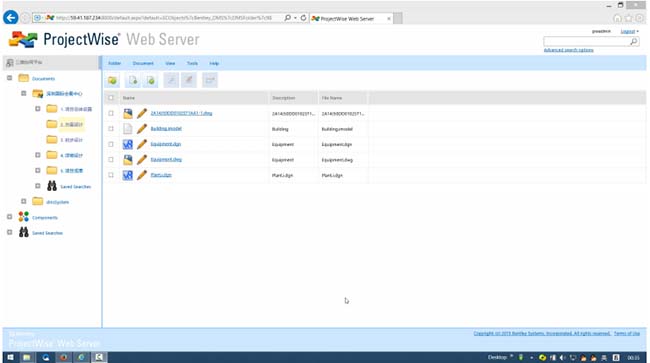
Task: Open Advanced search options link
Action: click(x=568, y=50)
